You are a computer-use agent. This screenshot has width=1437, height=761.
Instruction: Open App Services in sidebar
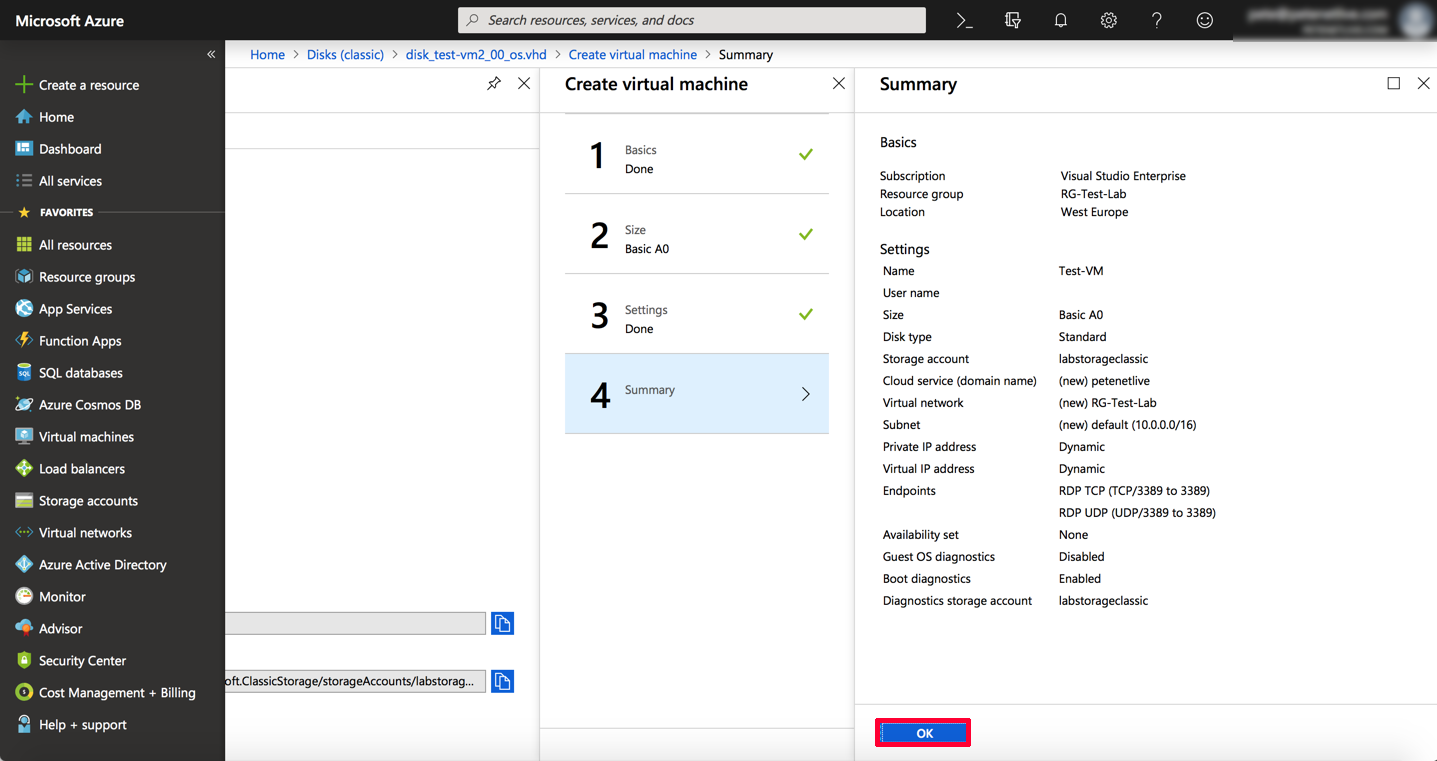[75, 309]
